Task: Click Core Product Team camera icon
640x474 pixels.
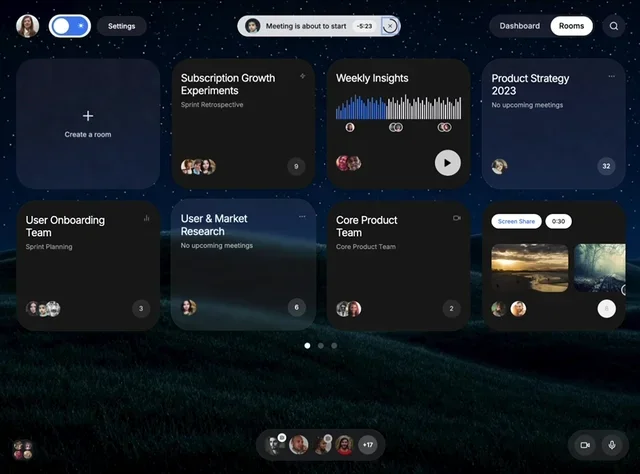Action: [457, 218]
